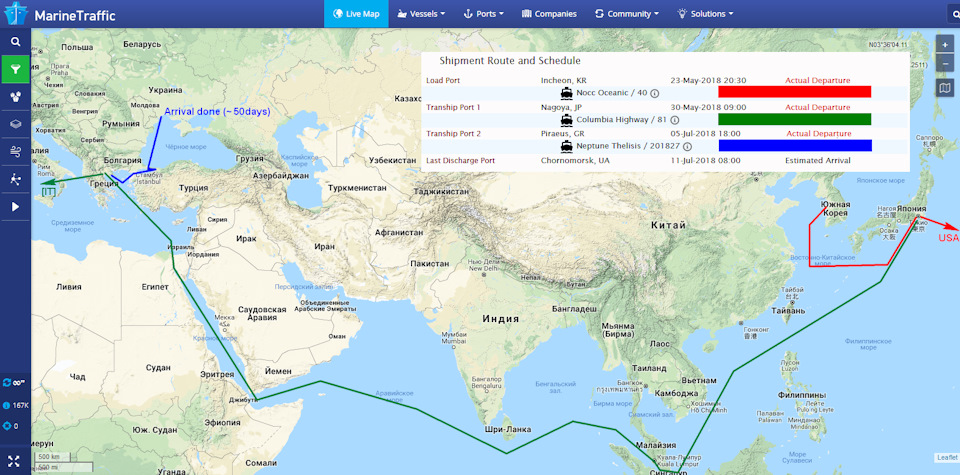Click the 'Estimated Arrival' status text
Screen dimensions: 960x475
point(818,160)
